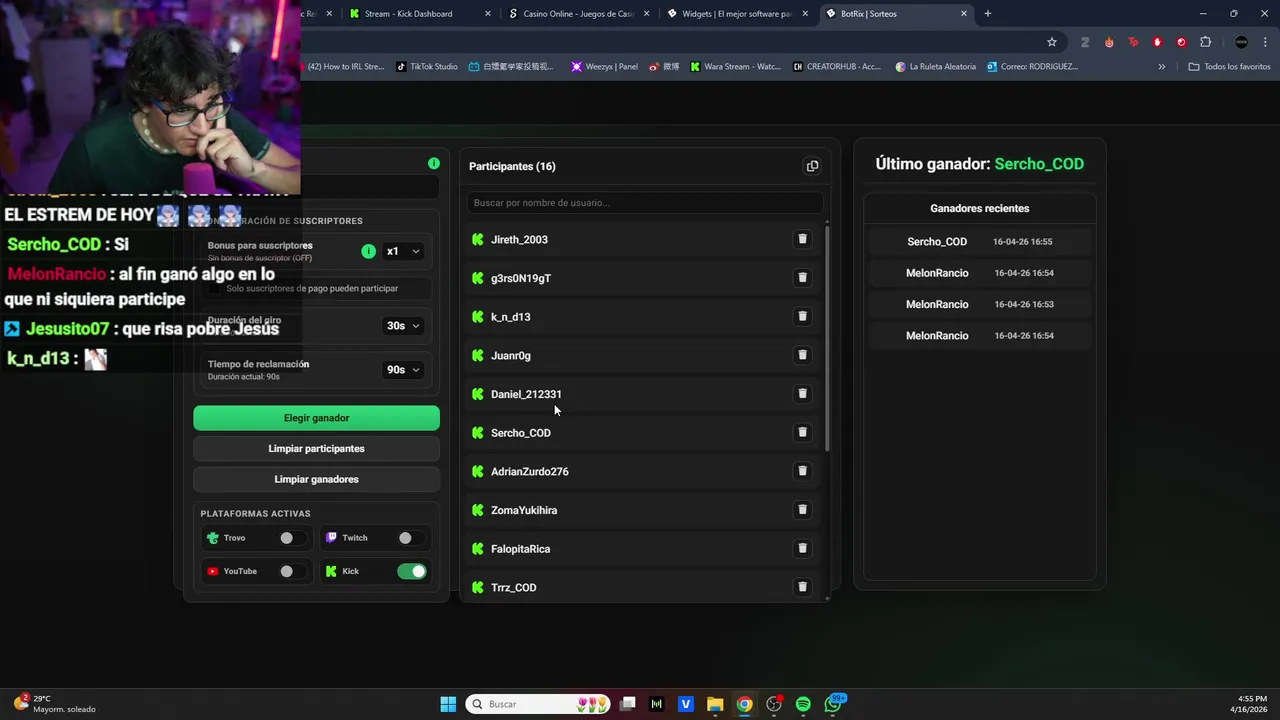This screenshot has height=720, width=1280.
Task: Click the Kick logo beside Jireth_2003
Action: click(478, 240)
